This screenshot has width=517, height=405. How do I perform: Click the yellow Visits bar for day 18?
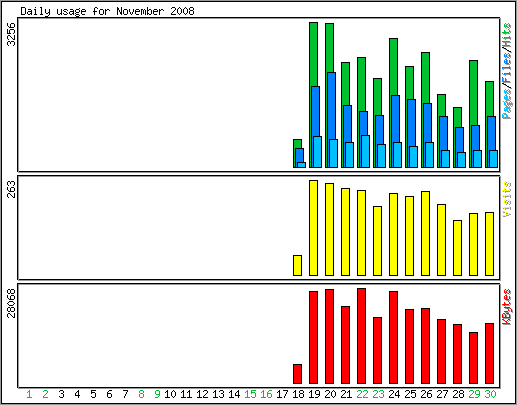pyautogui.click(x=297, y=265)
